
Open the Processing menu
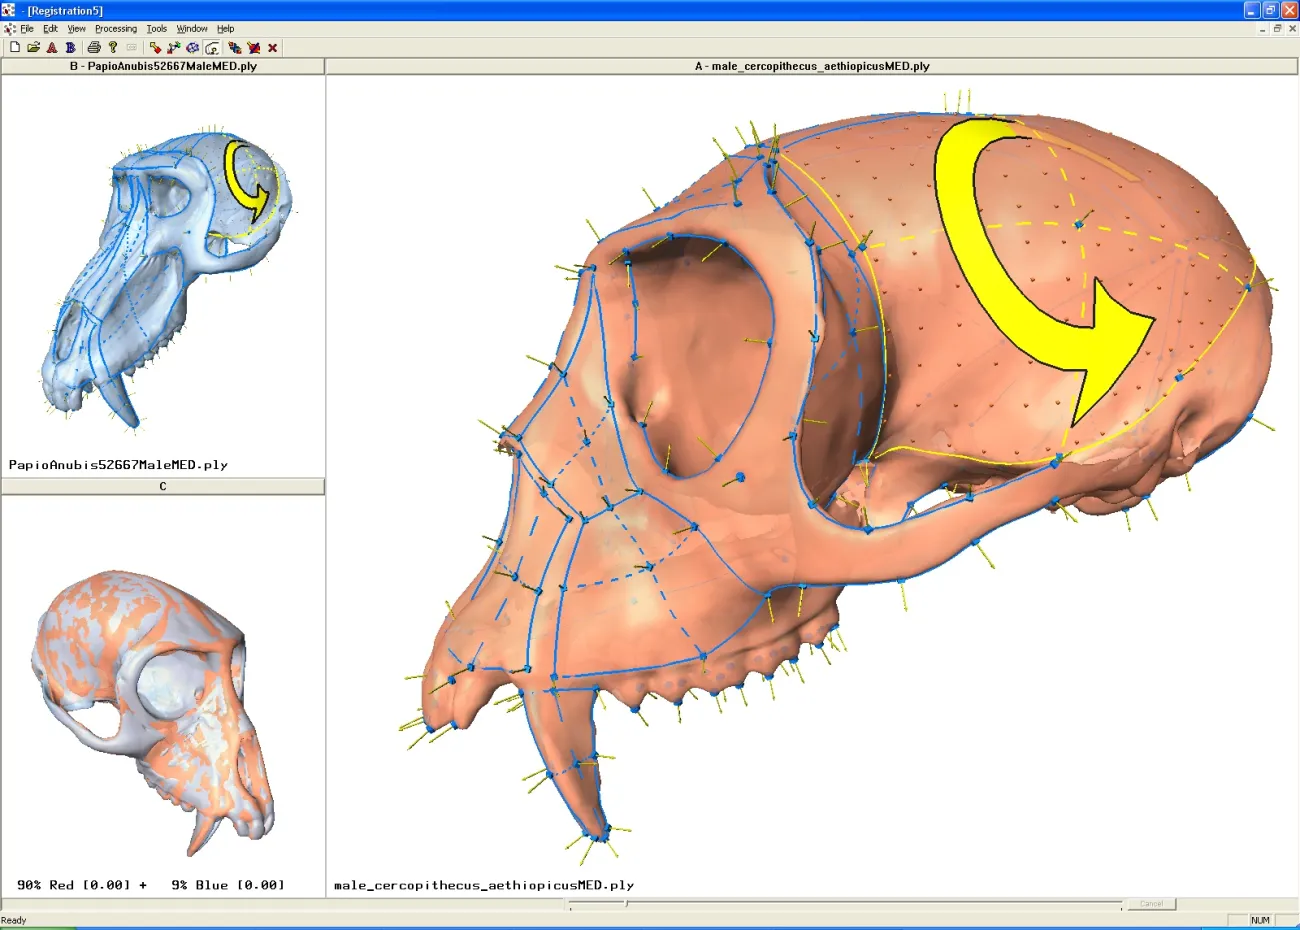pos(116,29)
